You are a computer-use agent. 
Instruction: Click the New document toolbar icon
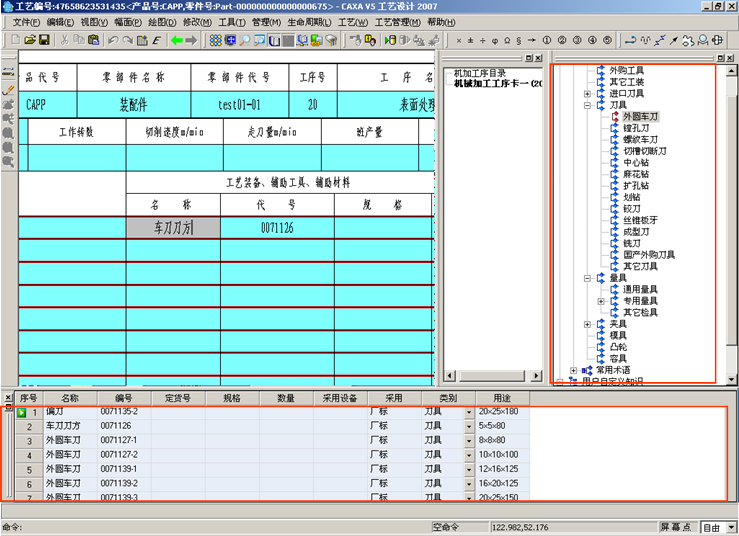15,40
